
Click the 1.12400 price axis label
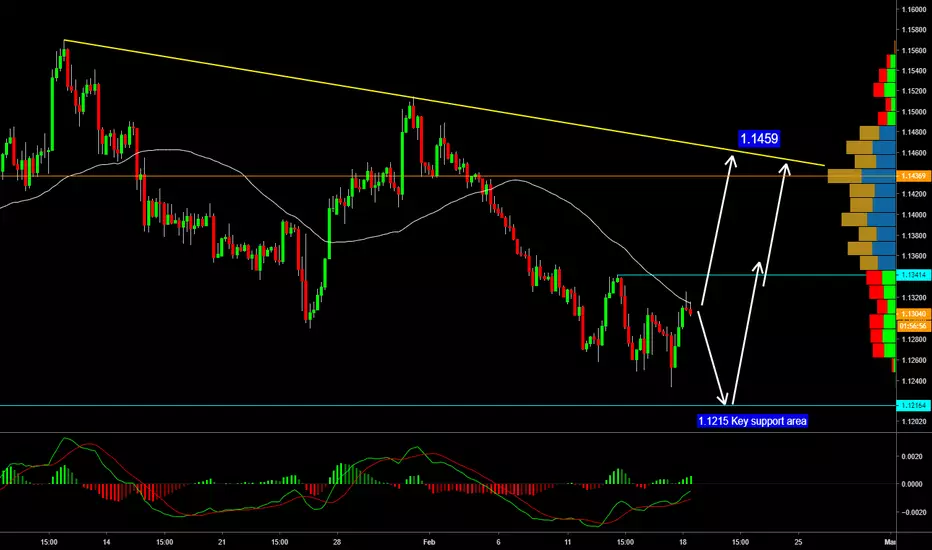pos(914,381)
